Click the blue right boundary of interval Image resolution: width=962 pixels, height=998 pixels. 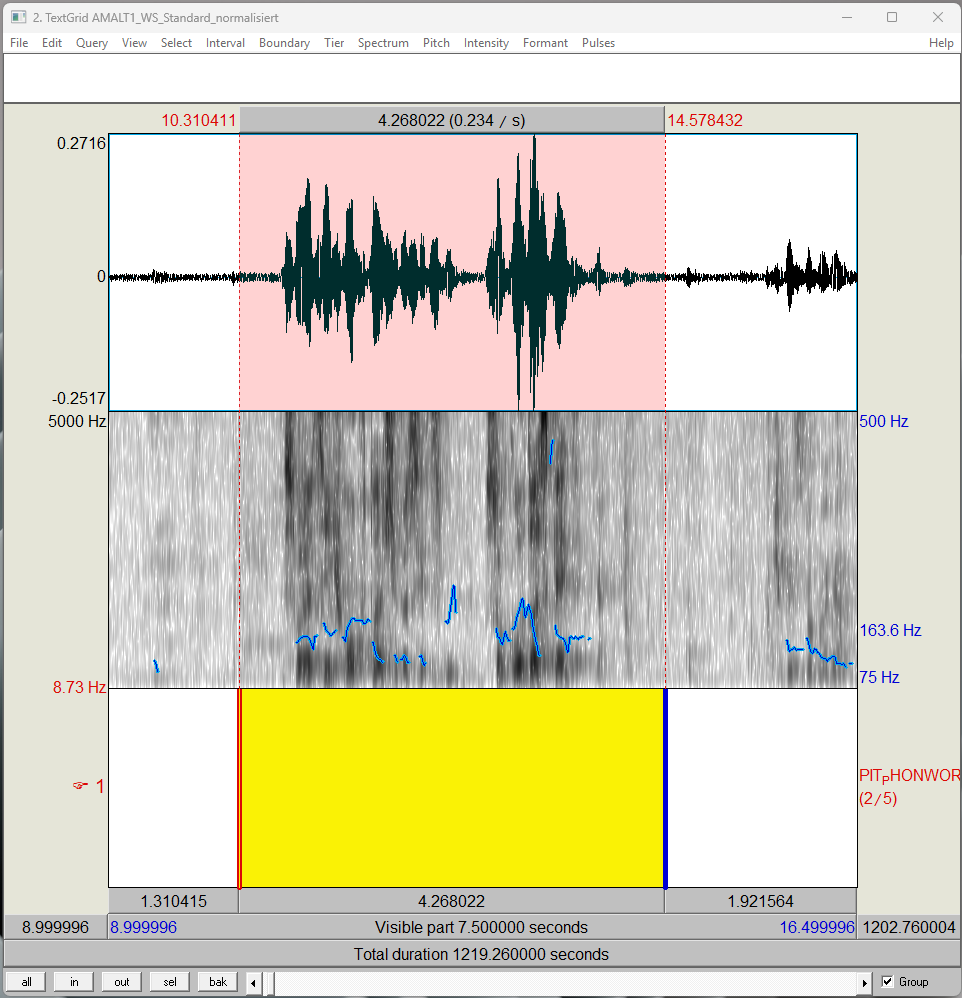[x=665, y=787]
